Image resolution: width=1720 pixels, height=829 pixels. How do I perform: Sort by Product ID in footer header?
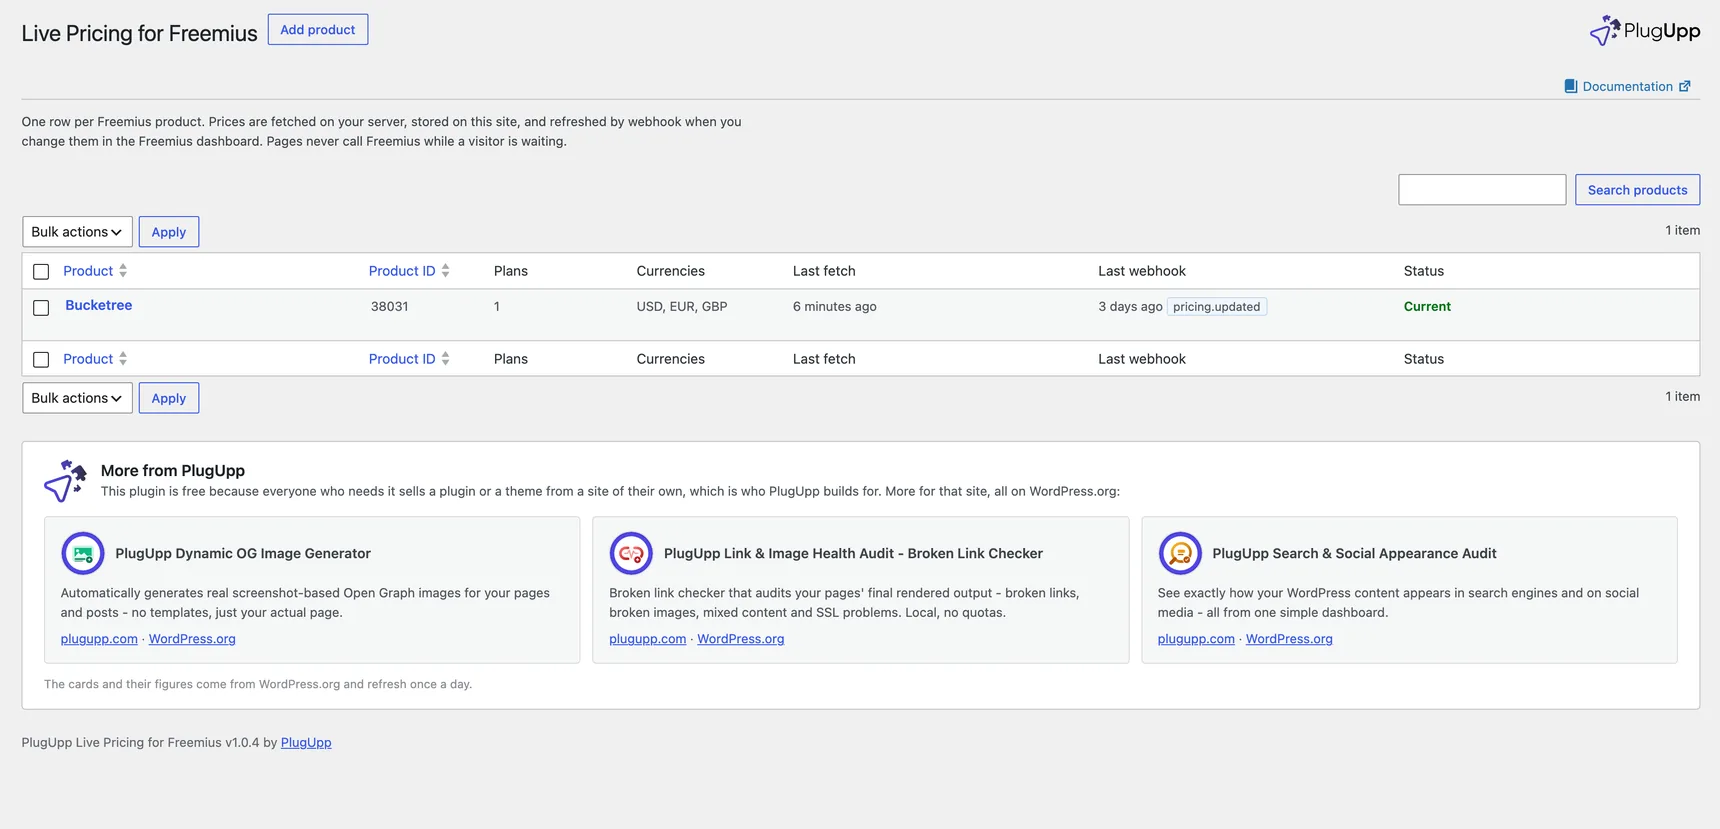point(402,359)
